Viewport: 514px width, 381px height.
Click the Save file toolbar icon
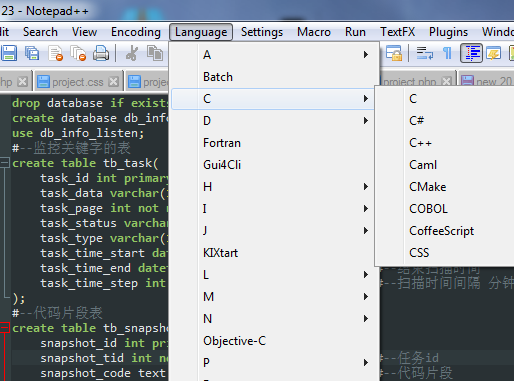tap(9, 53)
